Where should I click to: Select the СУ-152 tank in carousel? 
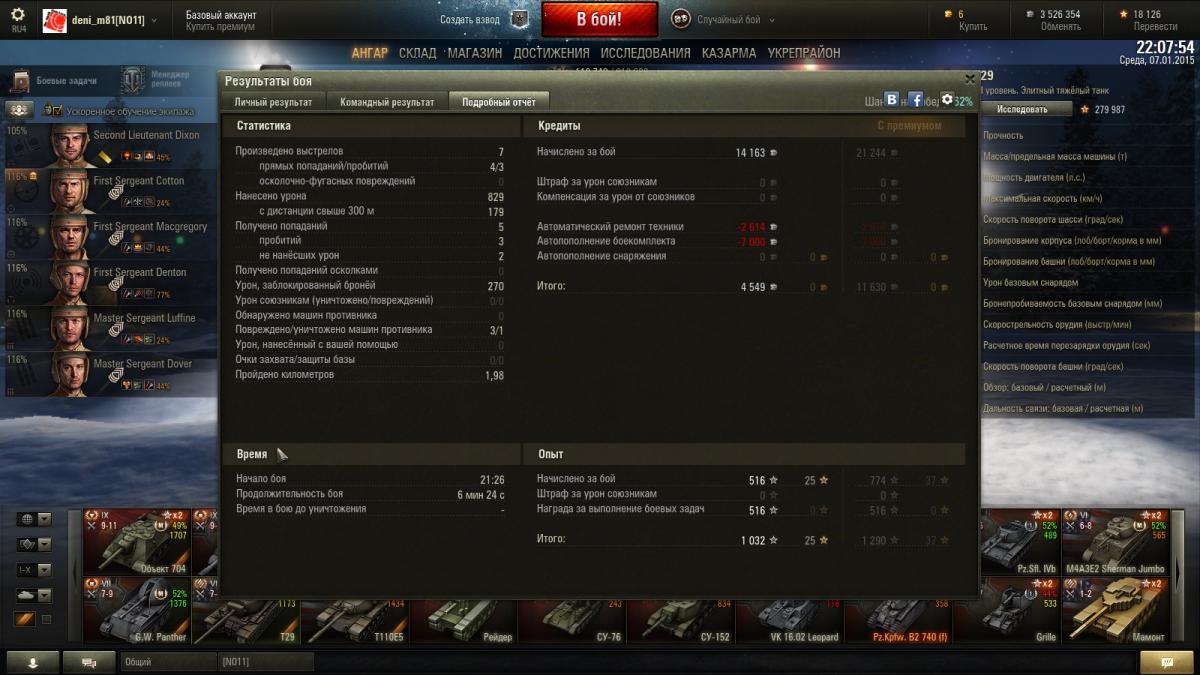point(682,620)
